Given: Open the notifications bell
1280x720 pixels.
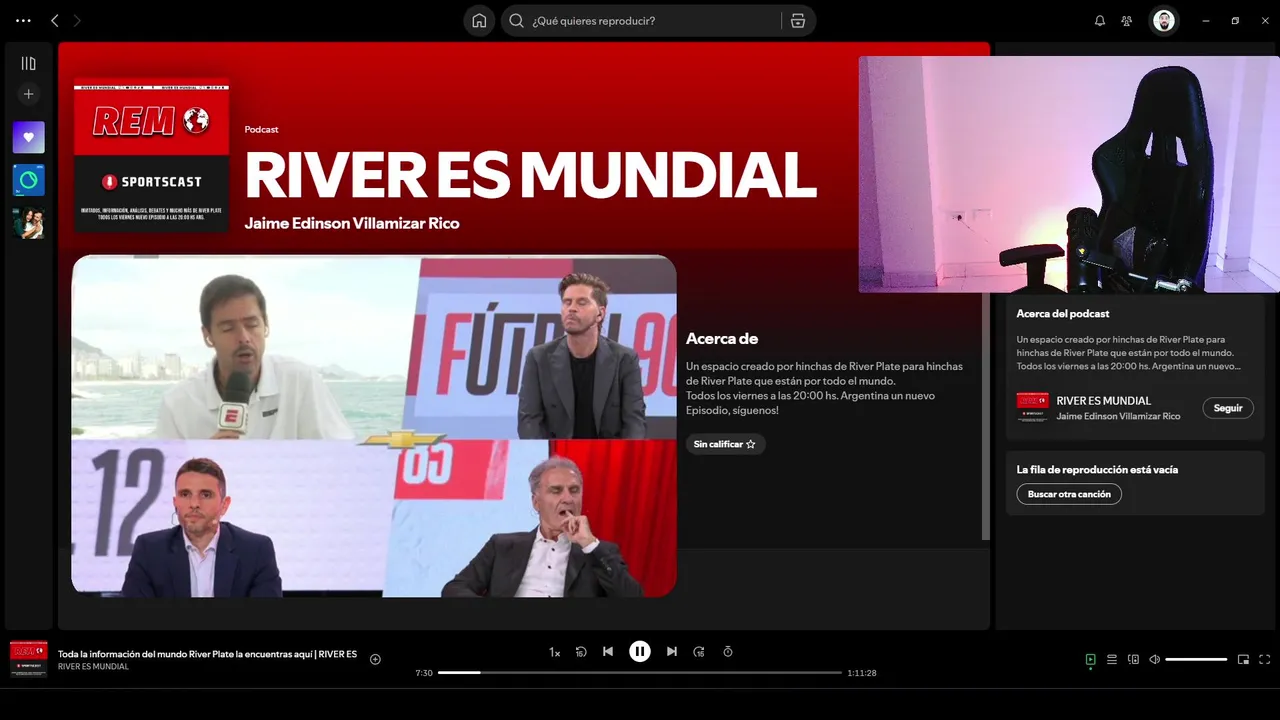Looking at the screenshot, I should click(1100, 21).
